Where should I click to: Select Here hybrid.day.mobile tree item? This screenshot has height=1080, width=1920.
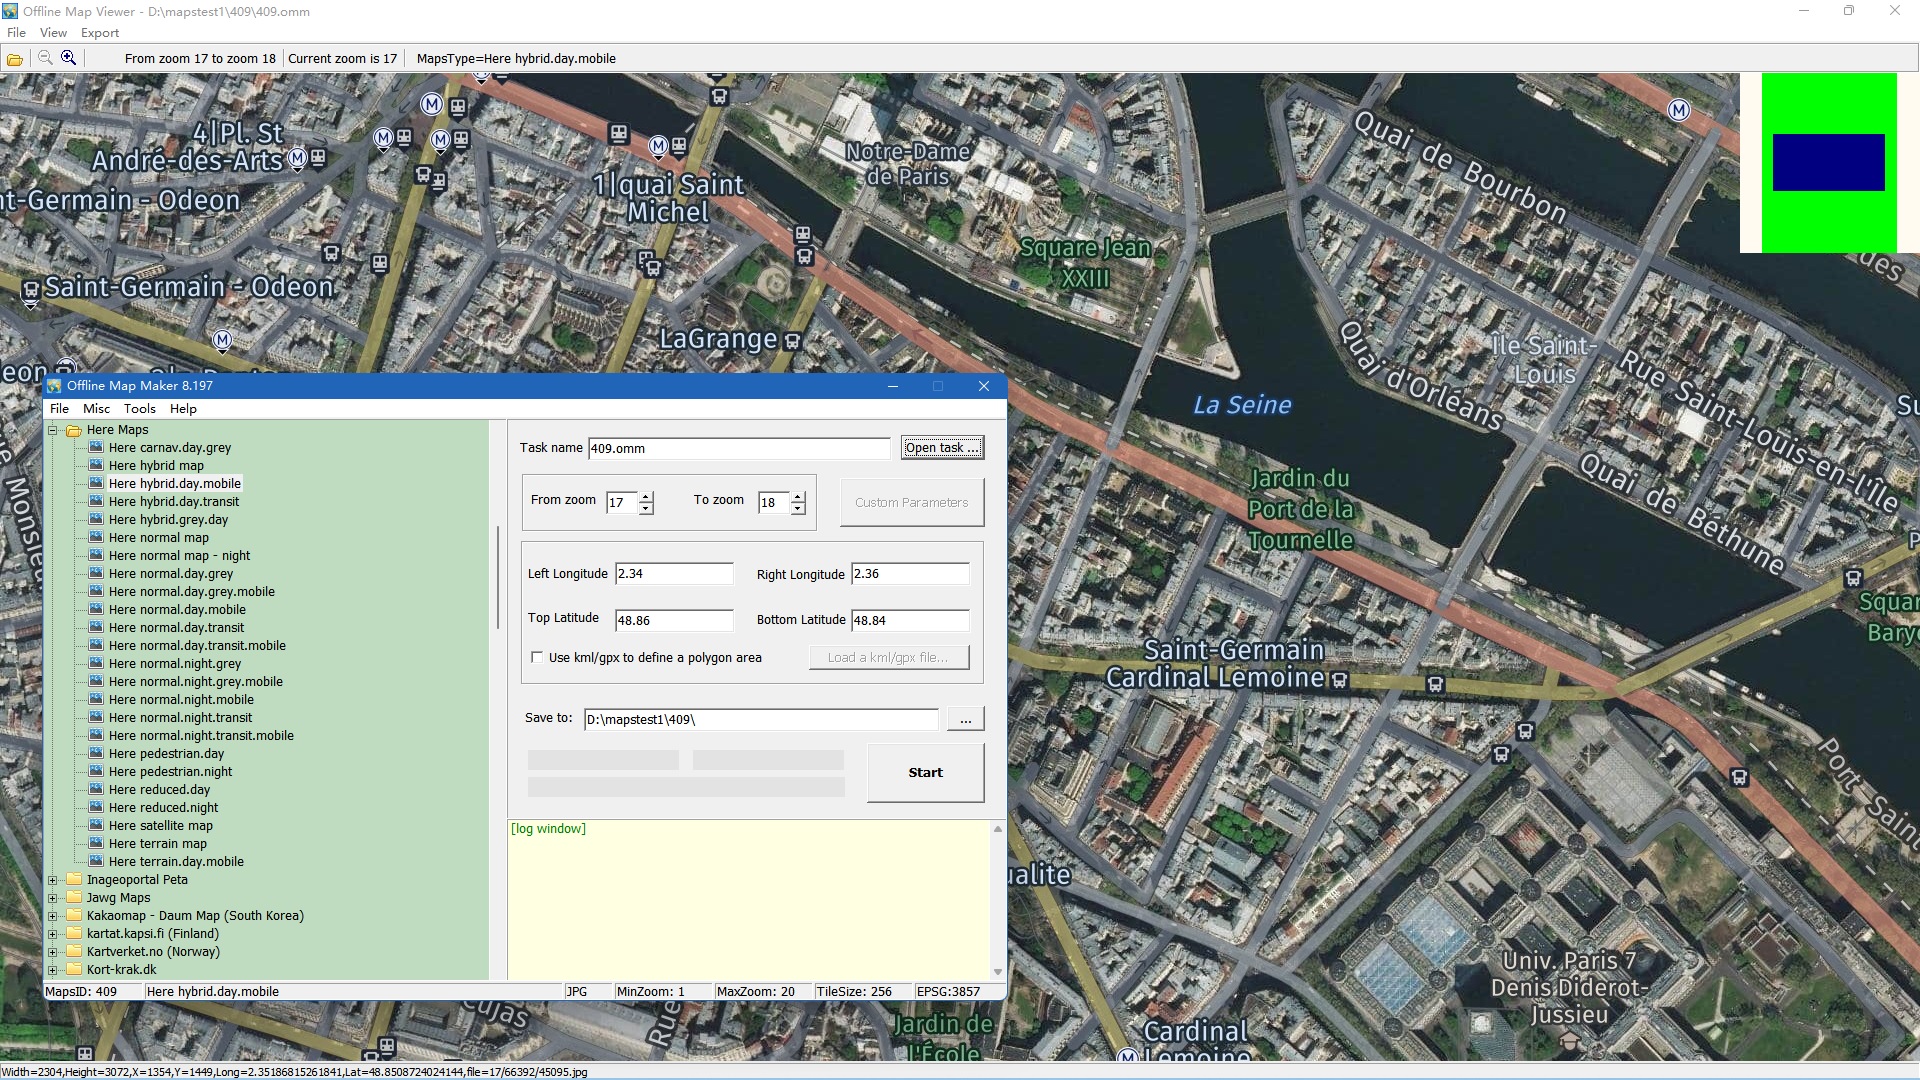[x=174, y=483]
